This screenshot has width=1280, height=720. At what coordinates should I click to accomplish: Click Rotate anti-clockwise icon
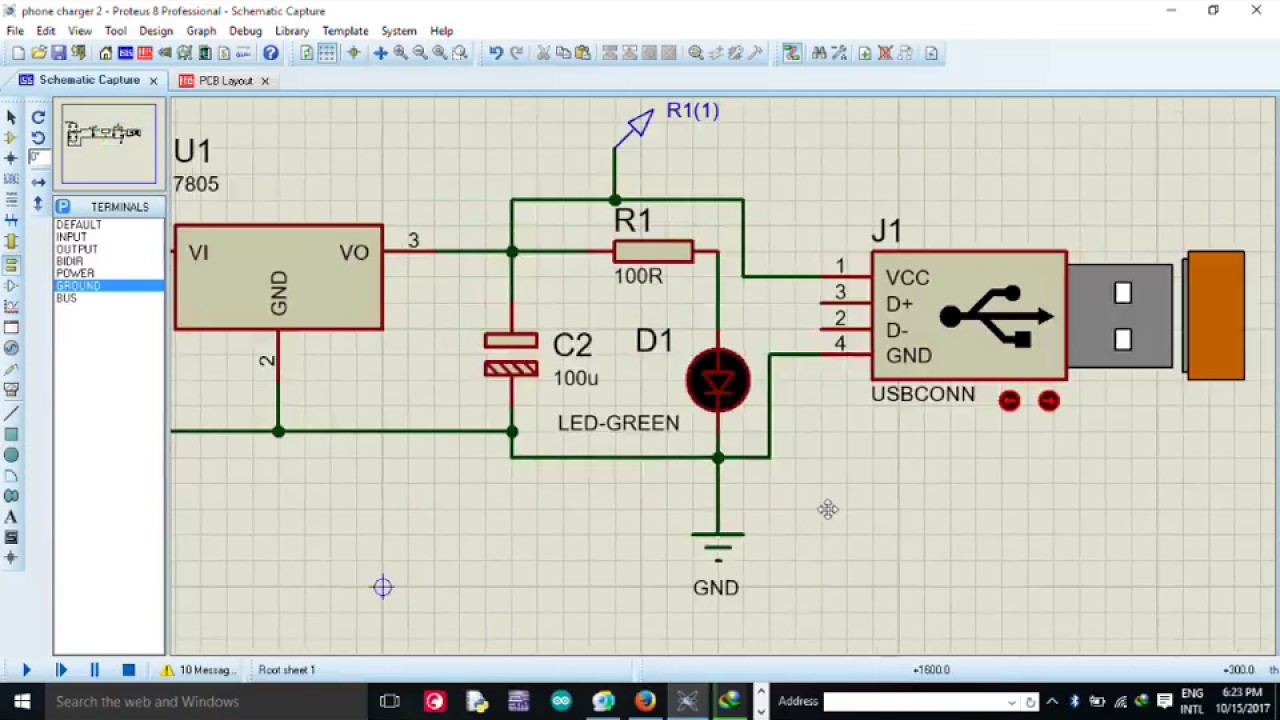38,138
